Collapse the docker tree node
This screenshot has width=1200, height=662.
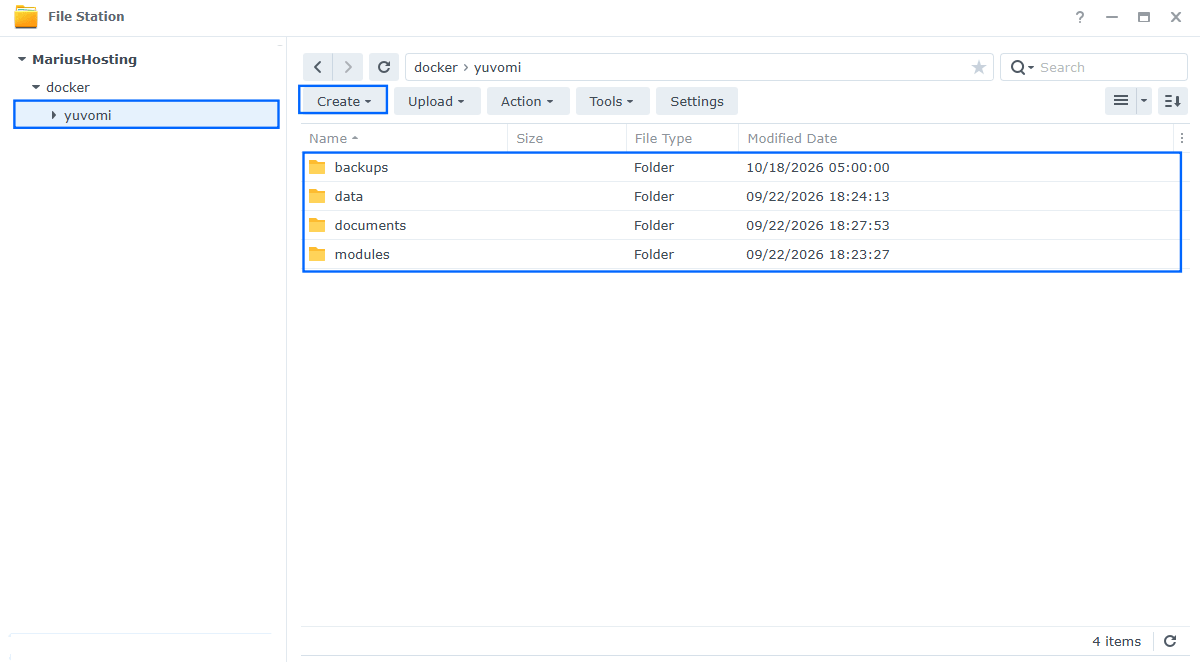coord(36,88)
